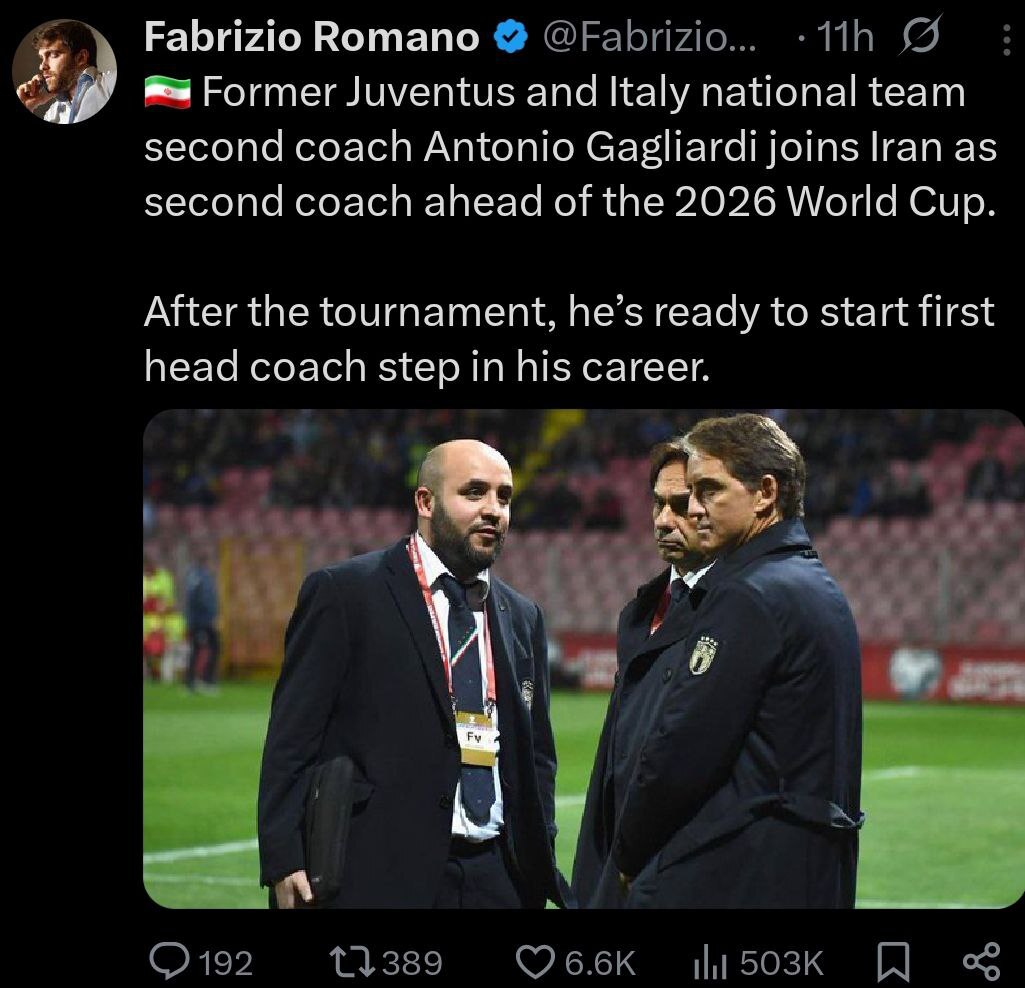1025x988 pixels.
Task: Bookmark this tweet
Action: click(891, 963)
